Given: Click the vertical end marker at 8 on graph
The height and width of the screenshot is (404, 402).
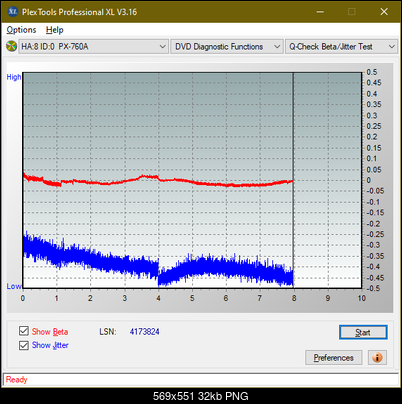Looking at the screenshot, I should (293, 180).
